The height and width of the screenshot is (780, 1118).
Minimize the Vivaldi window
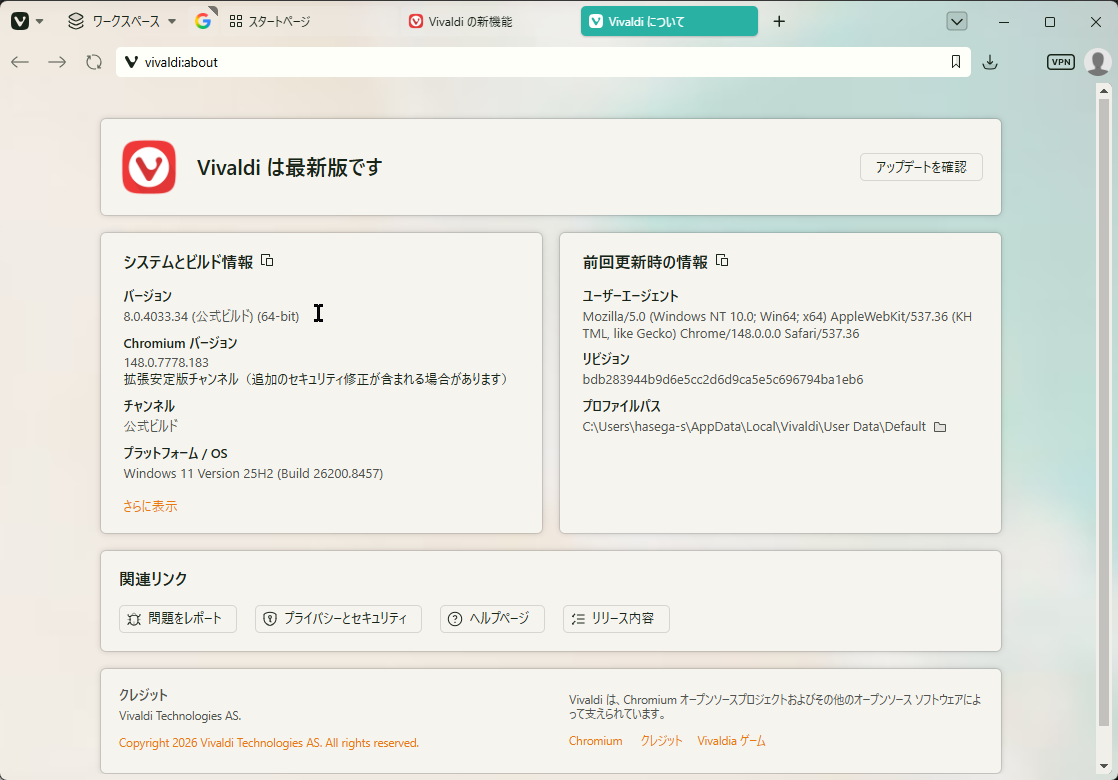click(1004, 21)
